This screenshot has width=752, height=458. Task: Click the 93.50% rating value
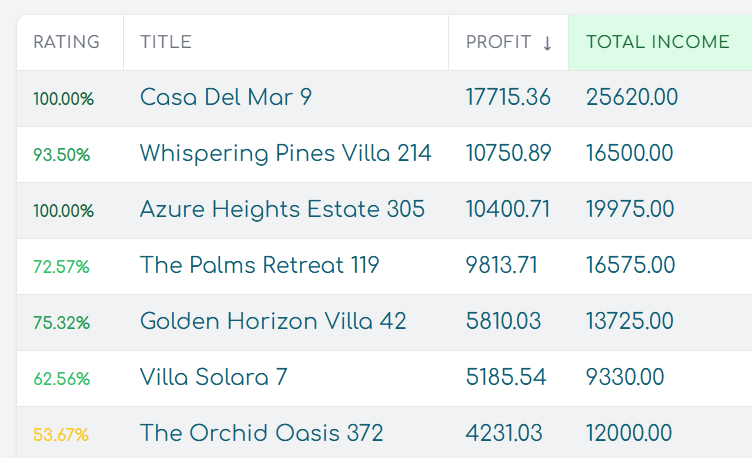(x=62, y=155)
